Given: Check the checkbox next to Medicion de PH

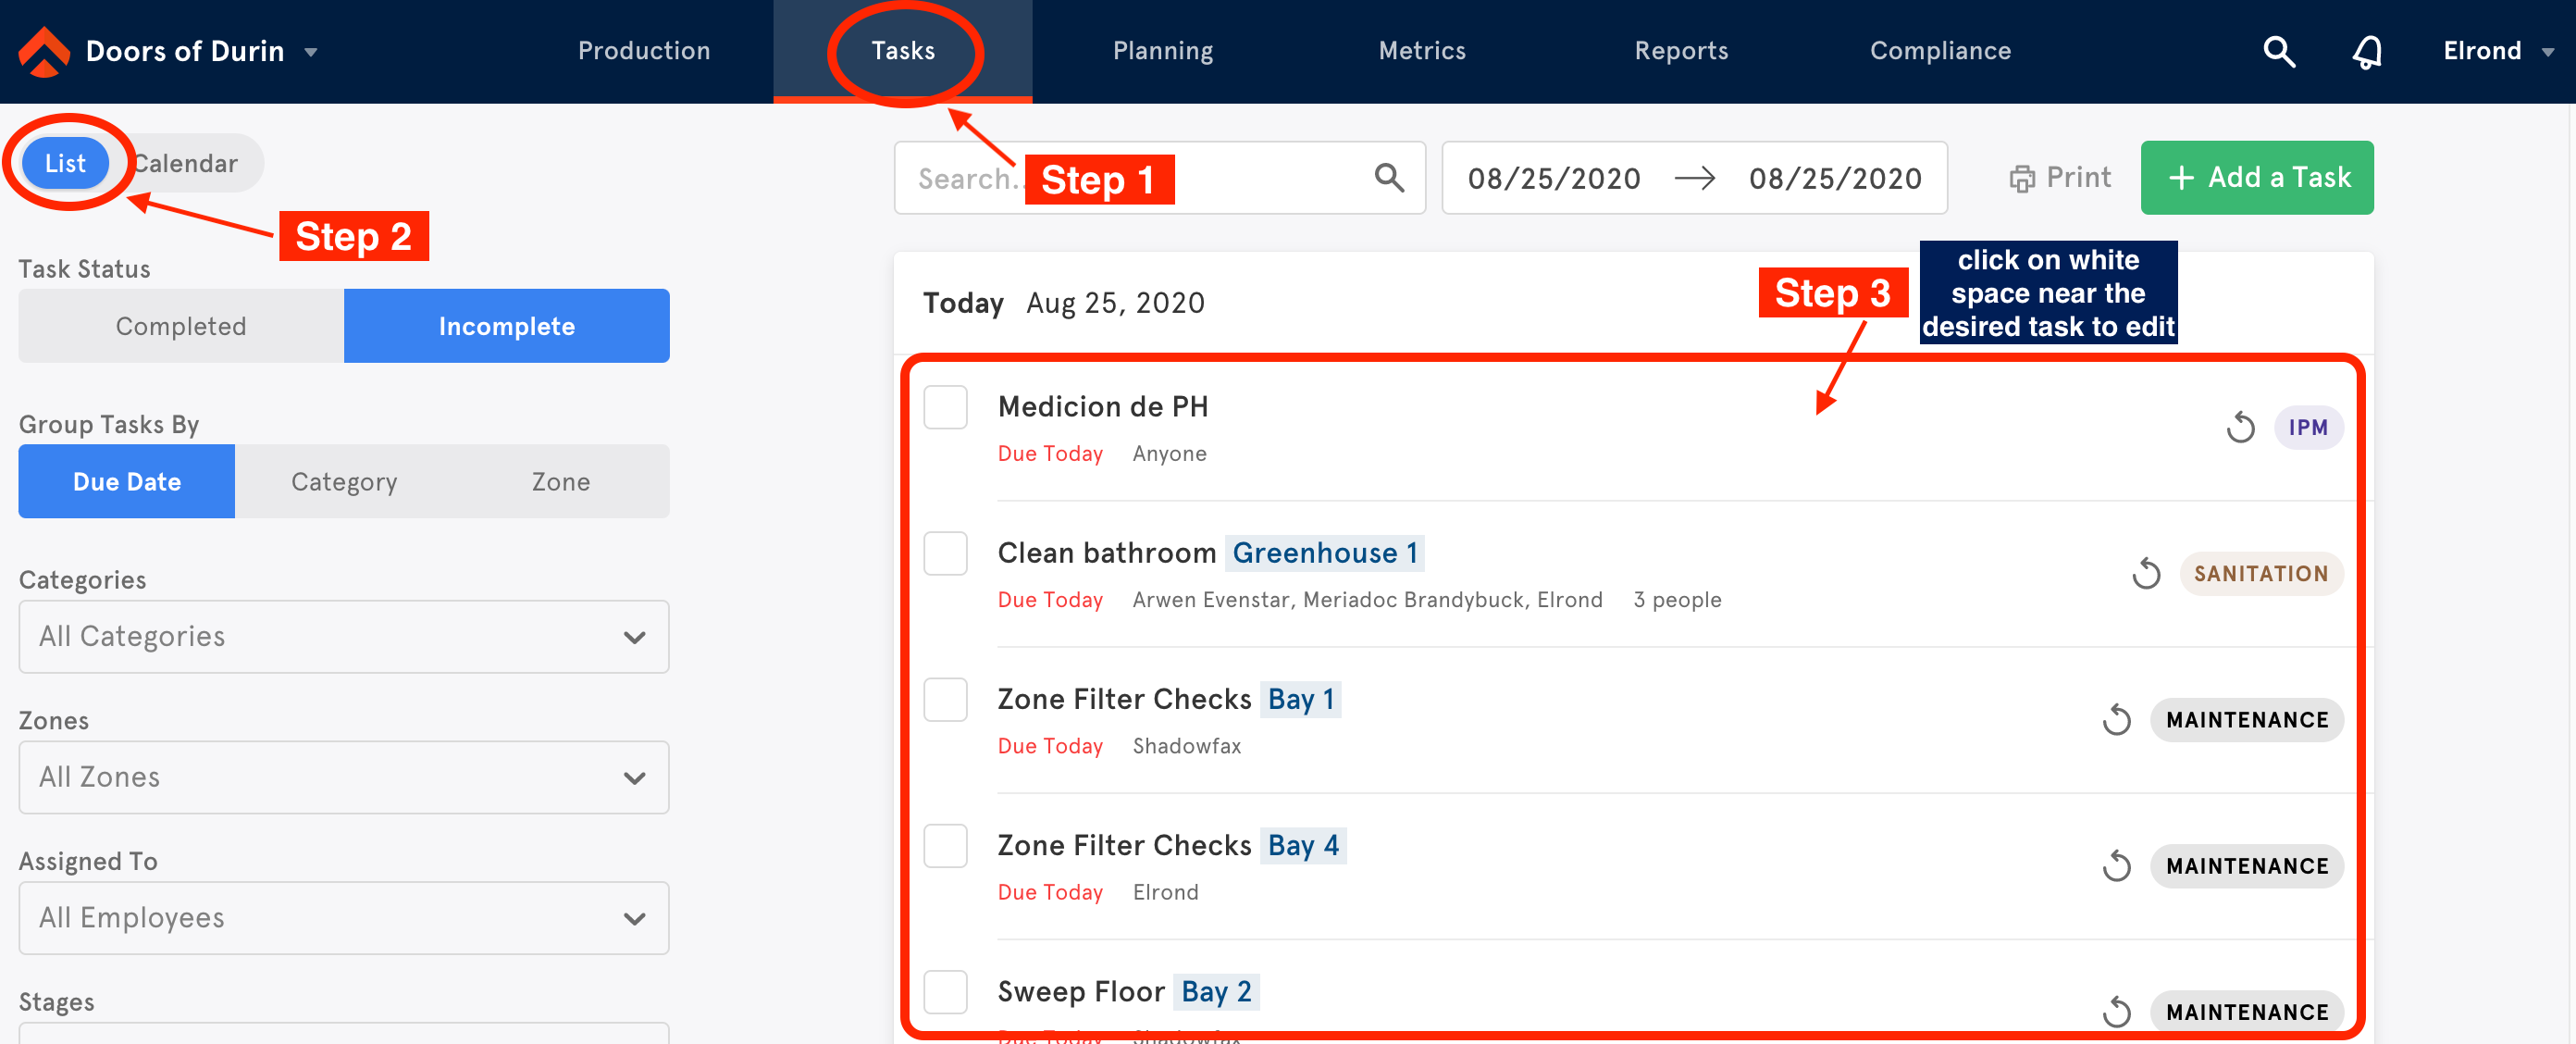Looking at the screenshot, I should coord(947,408).
